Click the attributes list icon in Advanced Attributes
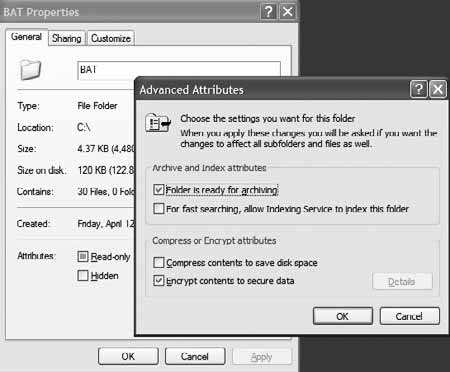The height and width of the screenshot is (372, 450). (158, 123)
